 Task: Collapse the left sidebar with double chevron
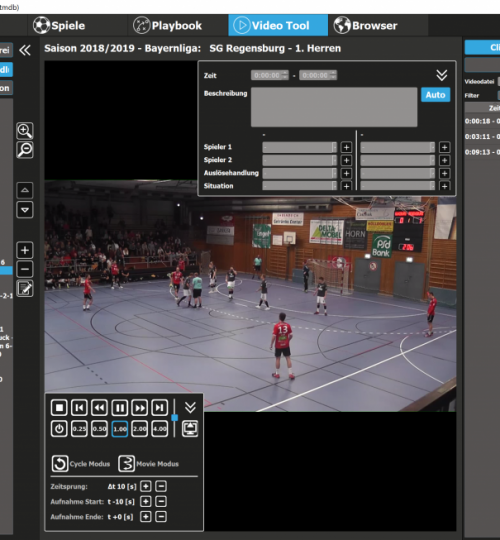[x=25, y=51]
